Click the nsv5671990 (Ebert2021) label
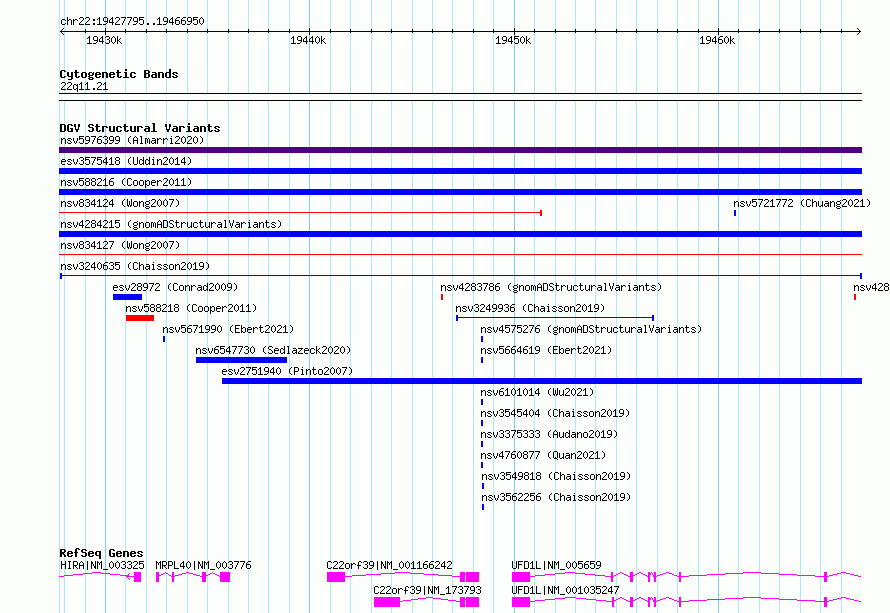Image resolution: width=890 pixels, height=613 pixels. pos(228,329)
